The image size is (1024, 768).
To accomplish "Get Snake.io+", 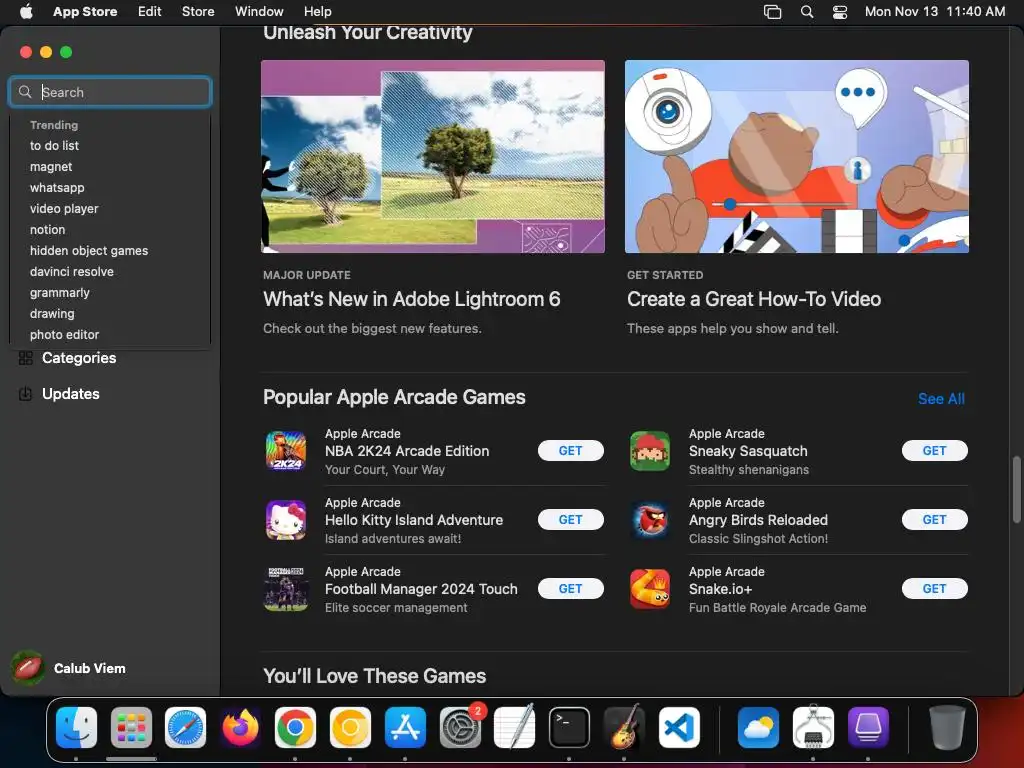I will [934, 589].
